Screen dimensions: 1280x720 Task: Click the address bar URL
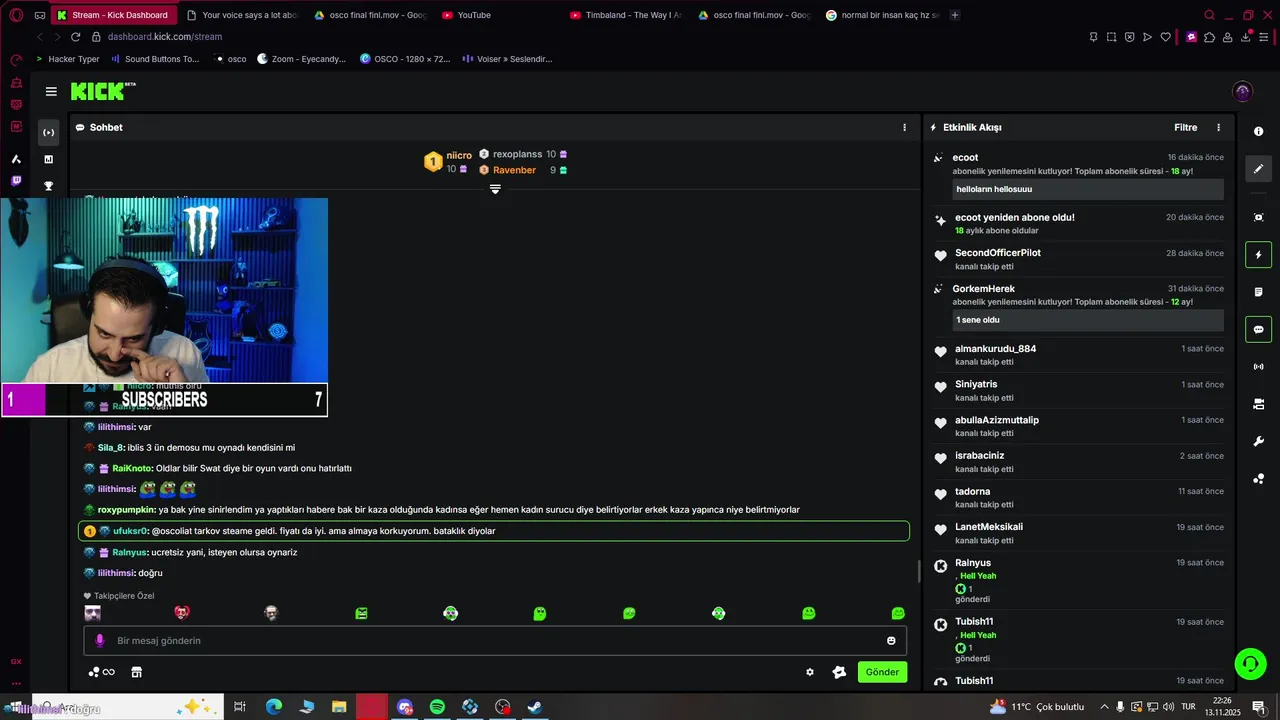165,37
